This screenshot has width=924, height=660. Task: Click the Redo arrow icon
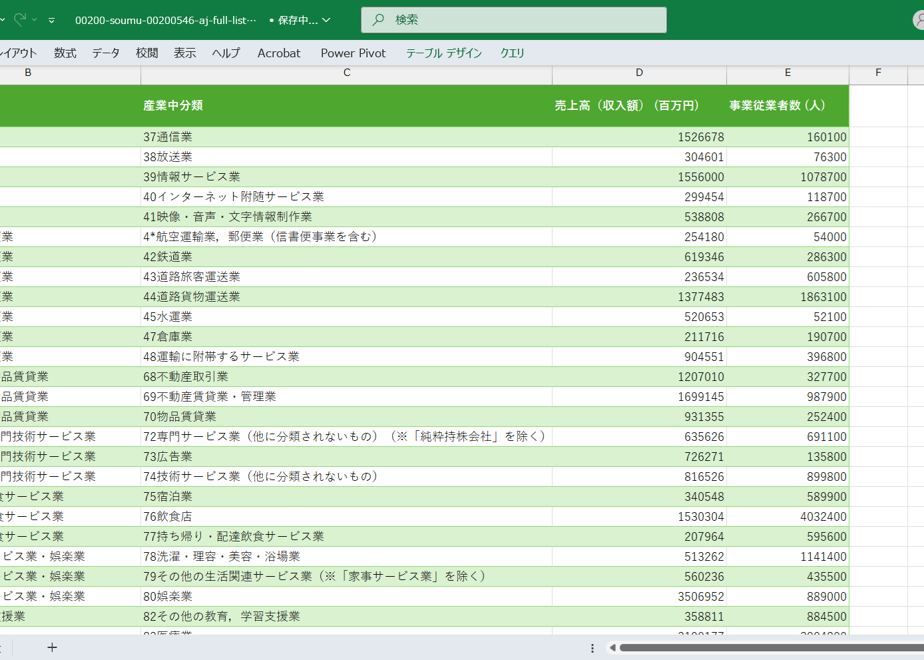pos(19,19)
